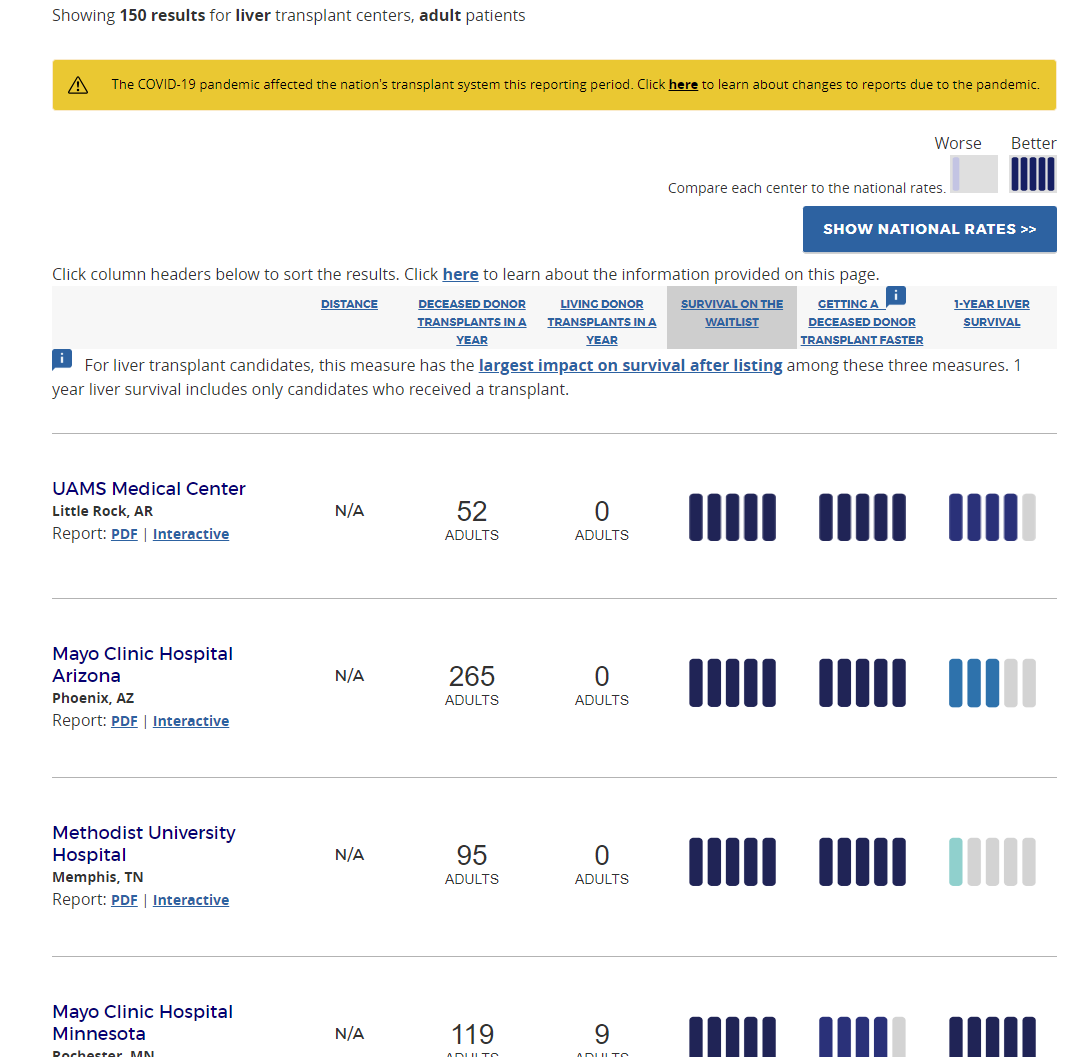This screenshot has height=1057, width=1074.
Task: Open Methodist University Hospital PDF report
Action: point(124,899)
